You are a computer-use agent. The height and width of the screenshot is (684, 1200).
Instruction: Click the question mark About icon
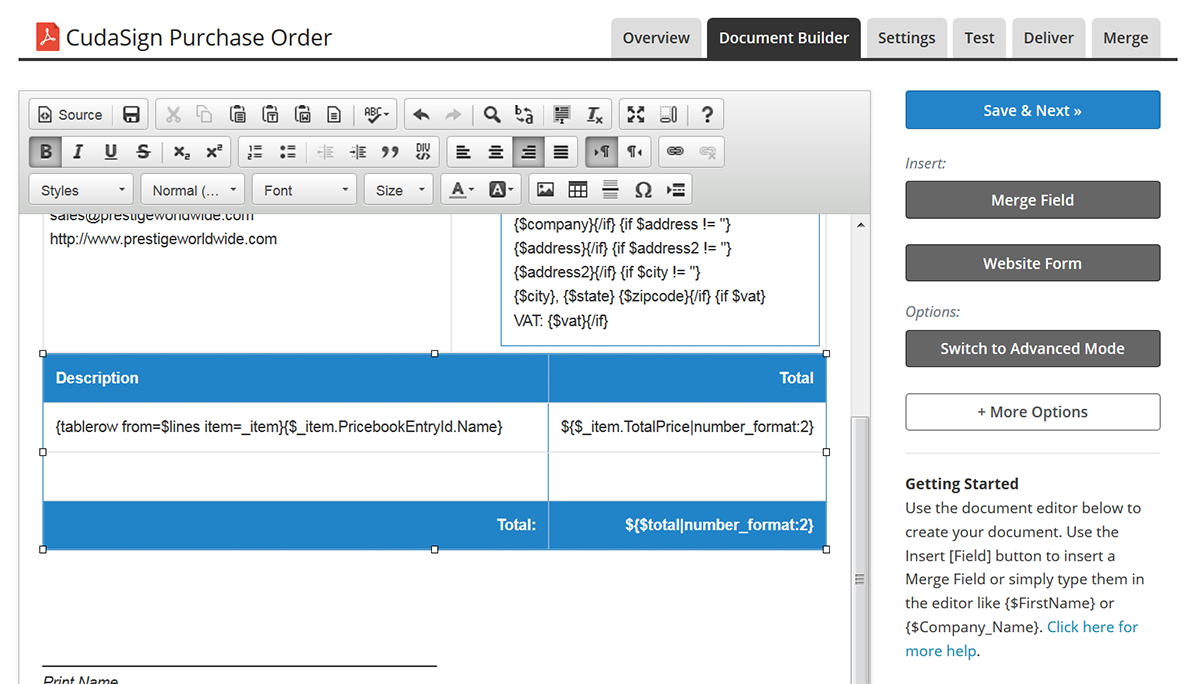pos(707,115)
